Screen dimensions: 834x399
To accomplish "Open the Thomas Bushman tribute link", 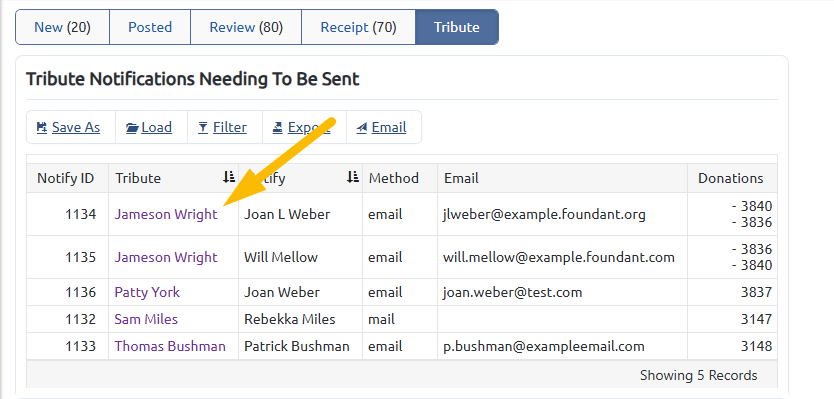I will point(170,346).
